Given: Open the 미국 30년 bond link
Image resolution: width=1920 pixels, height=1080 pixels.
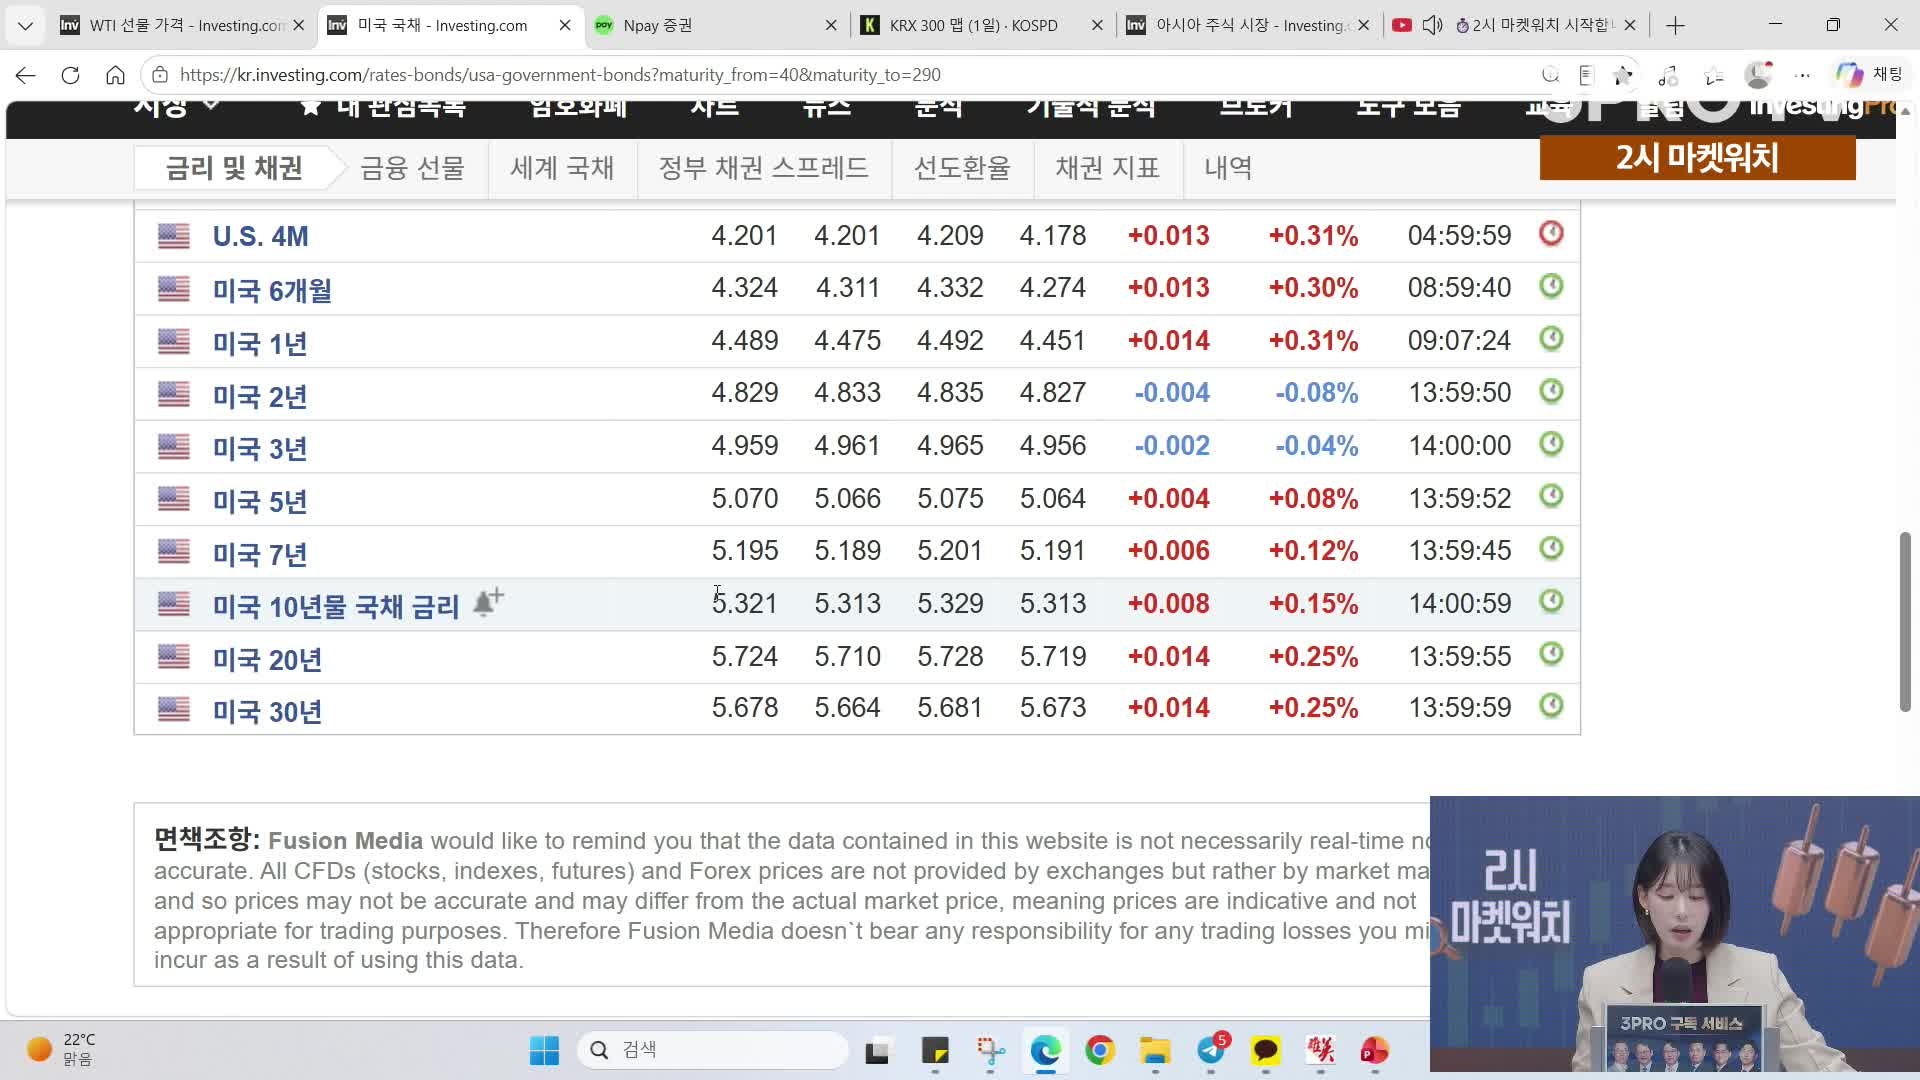Looking at the screenshot, I should point(267,711).
